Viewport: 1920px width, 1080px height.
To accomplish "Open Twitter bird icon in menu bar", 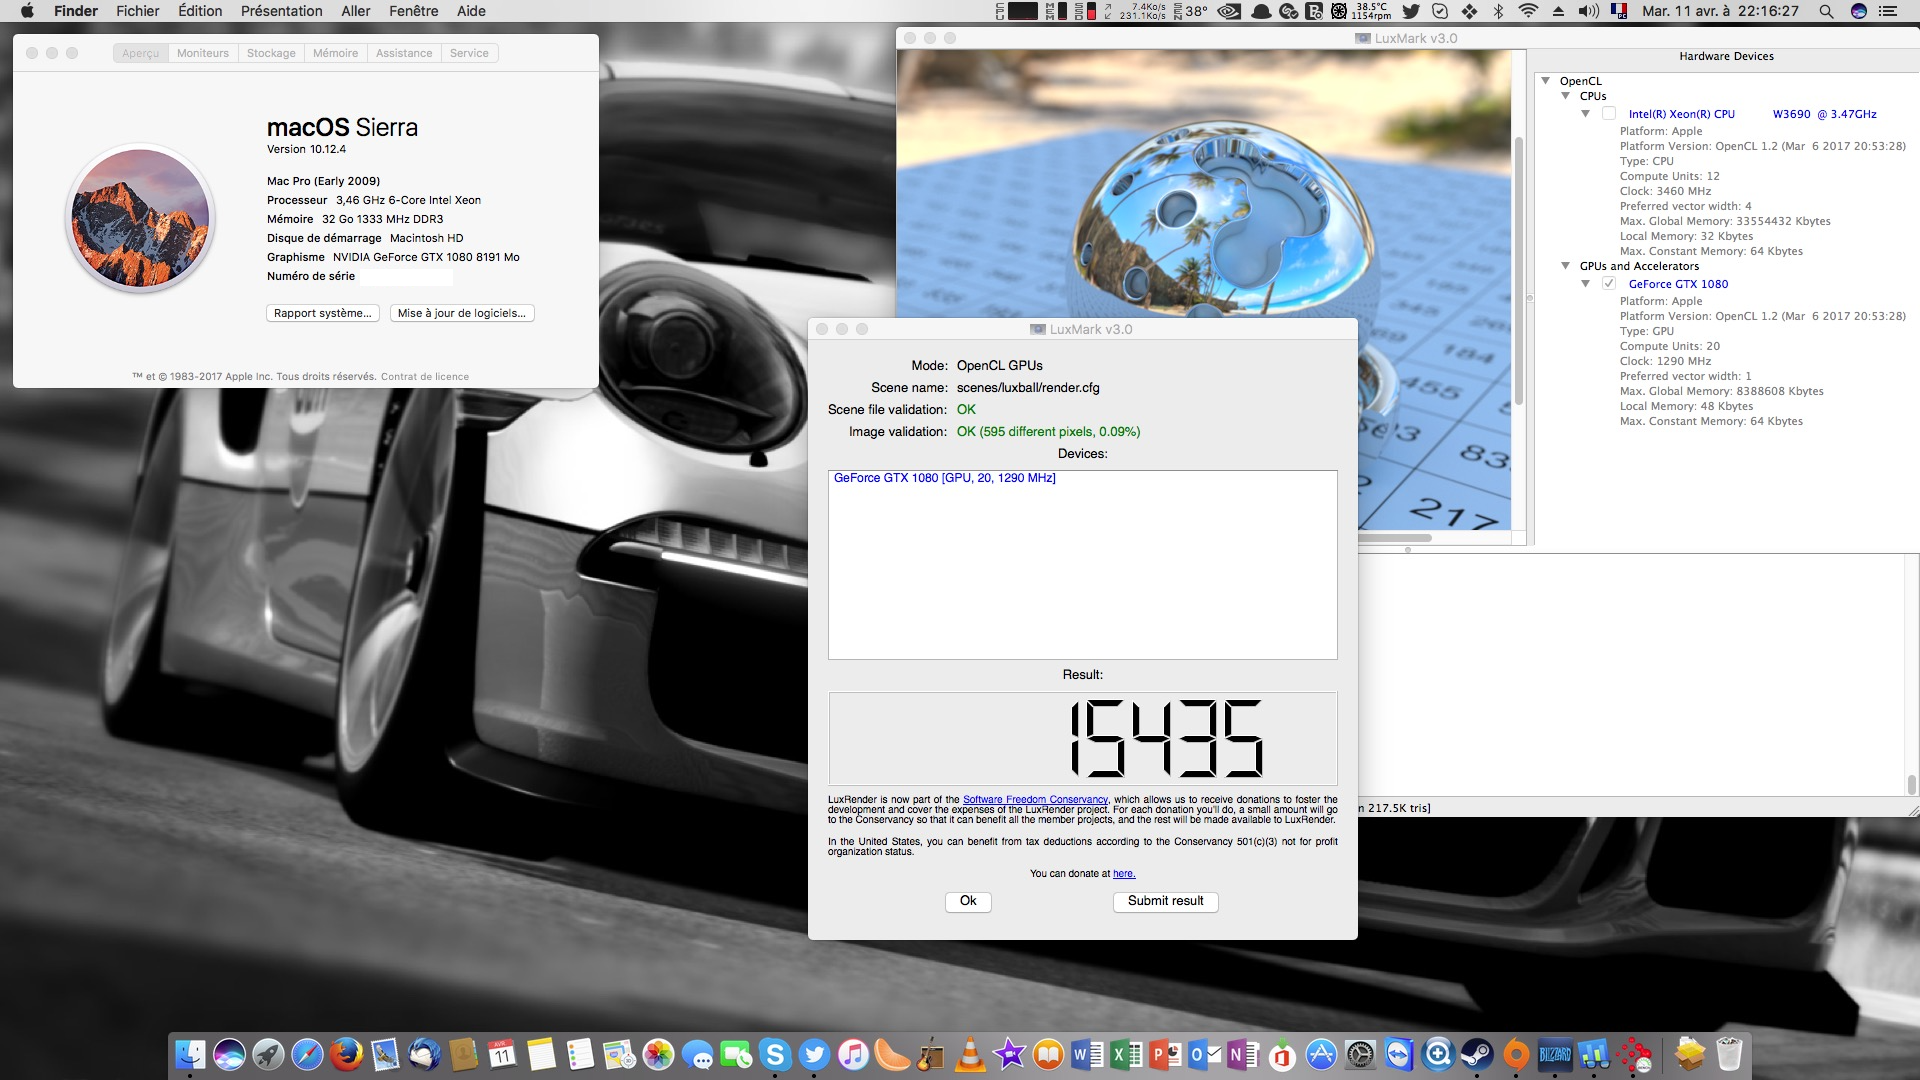I will (1411, 11).
